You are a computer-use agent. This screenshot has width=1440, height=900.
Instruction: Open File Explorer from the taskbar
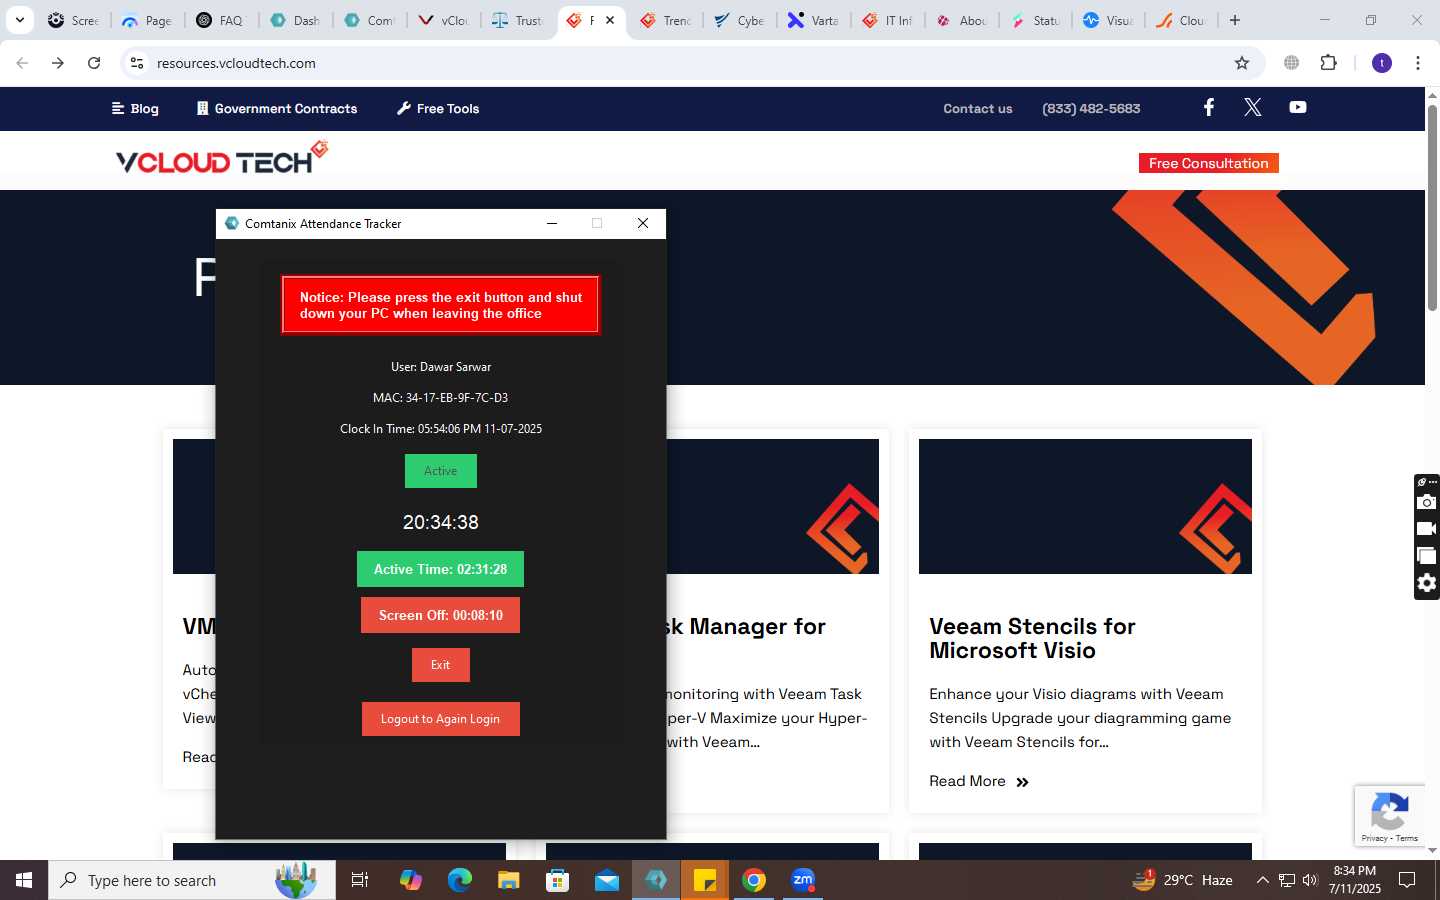(509, 880)
